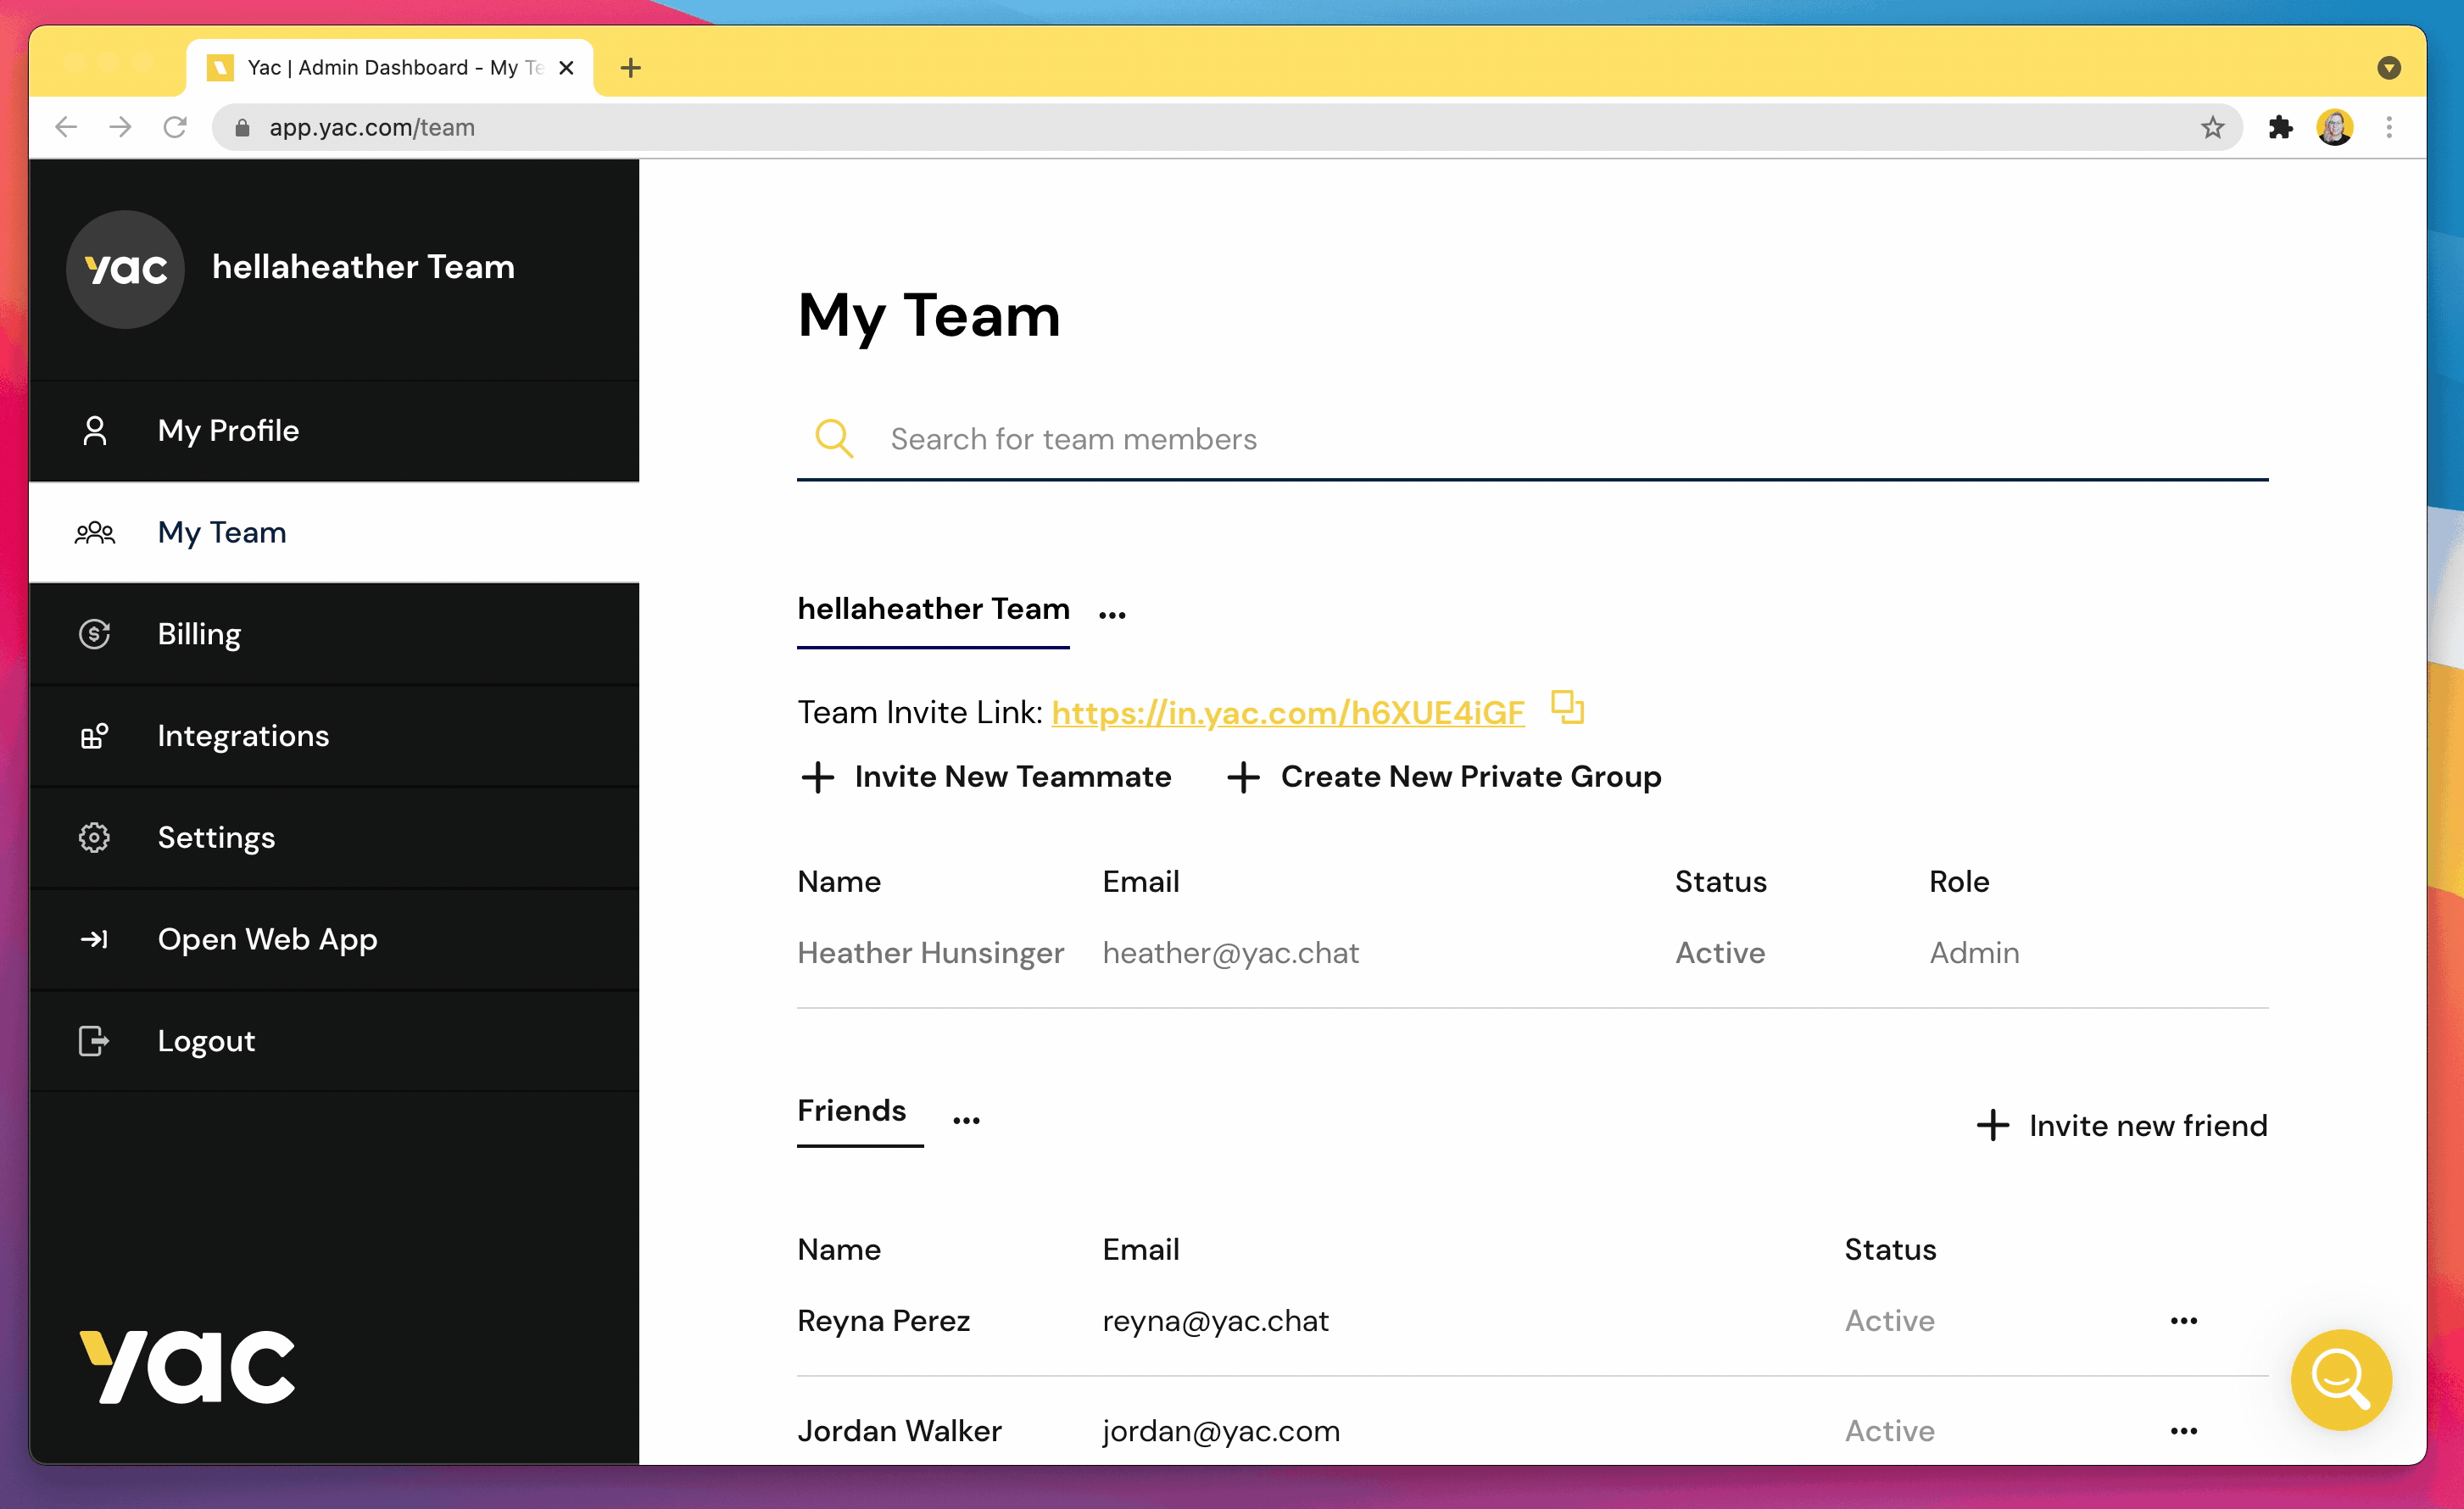Open the team invite link URL
The width and height of the screenshot is (2464, 1509).
click(1288, 712)
